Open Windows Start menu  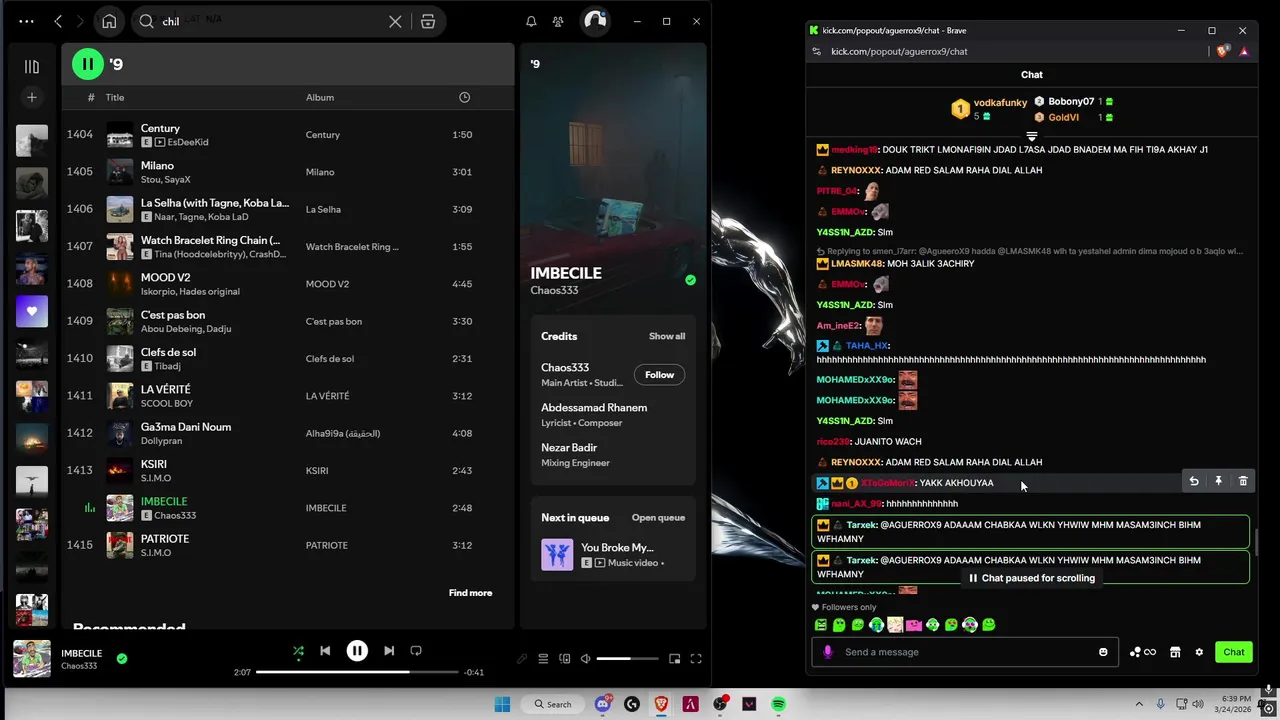click(502, 704)
